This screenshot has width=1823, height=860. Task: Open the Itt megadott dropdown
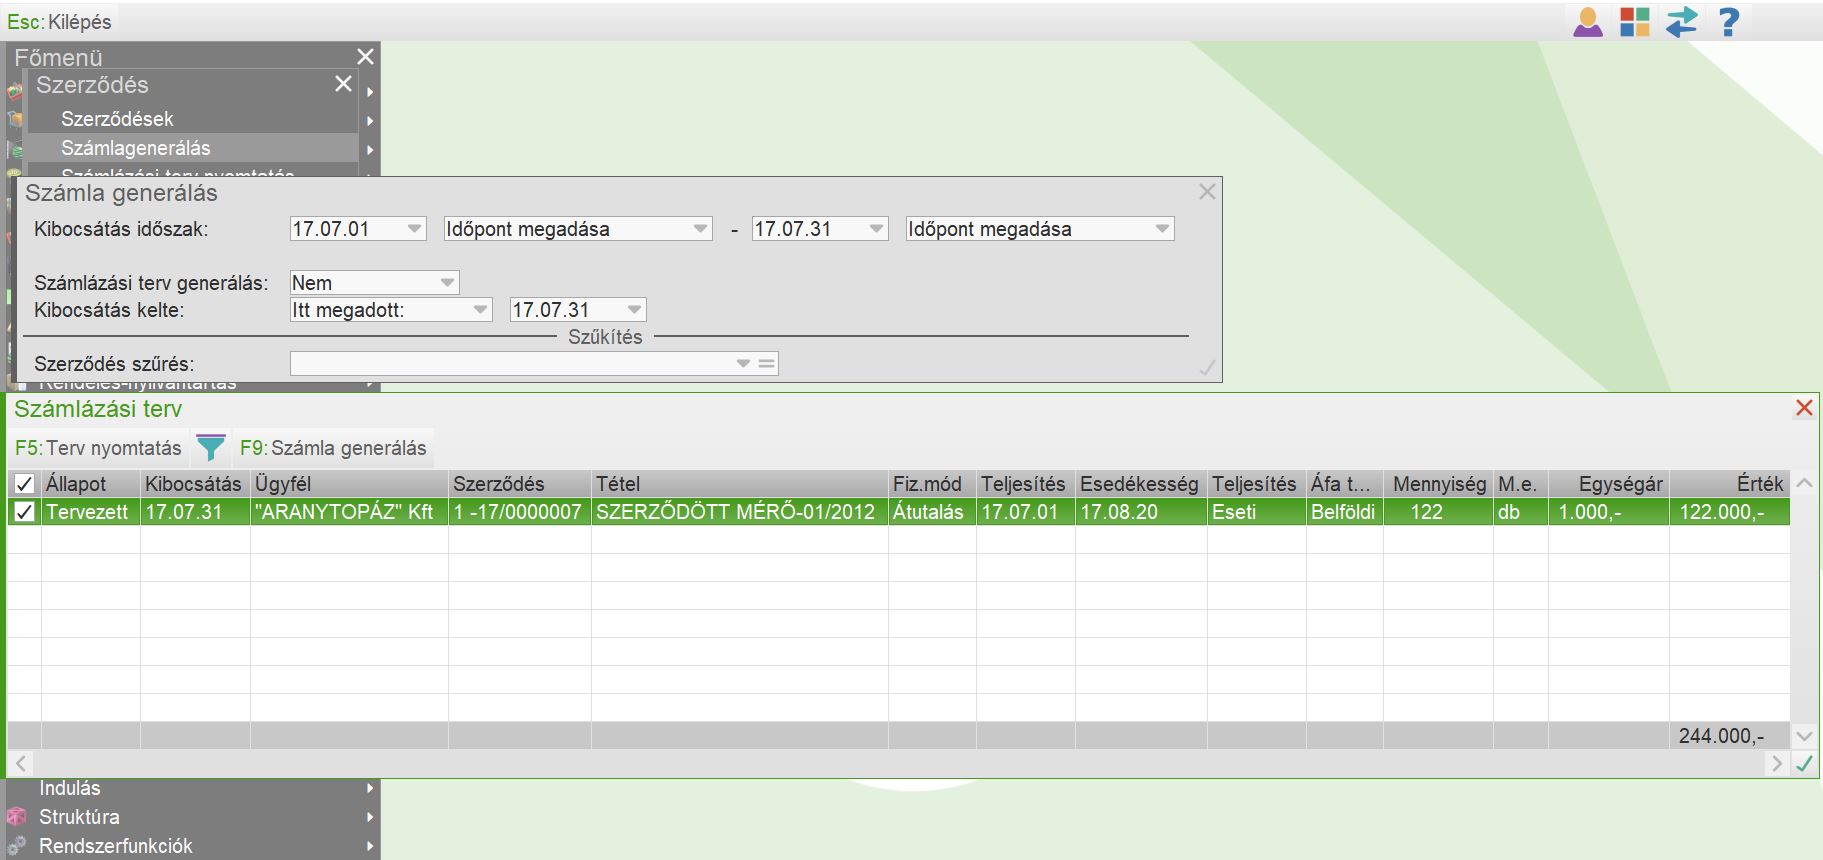tap(481, 310)
